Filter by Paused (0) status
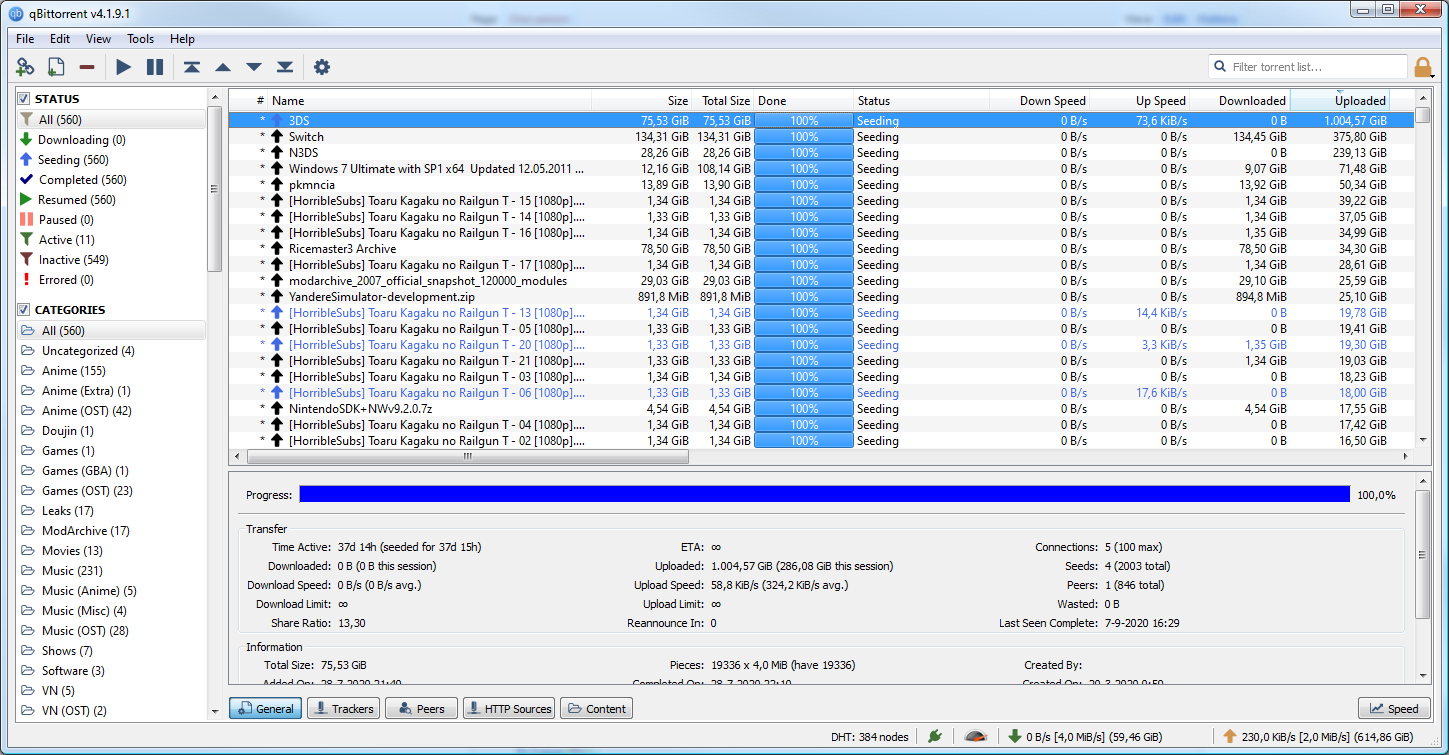 pos(55,220)
